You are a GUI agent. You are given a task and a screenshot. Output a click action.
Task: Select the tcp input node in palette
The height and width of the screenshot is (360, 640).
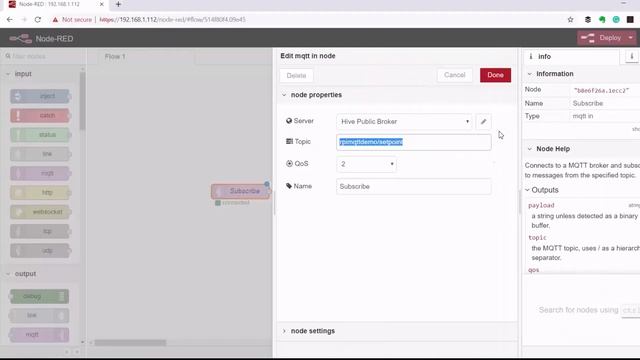[40, 231]
